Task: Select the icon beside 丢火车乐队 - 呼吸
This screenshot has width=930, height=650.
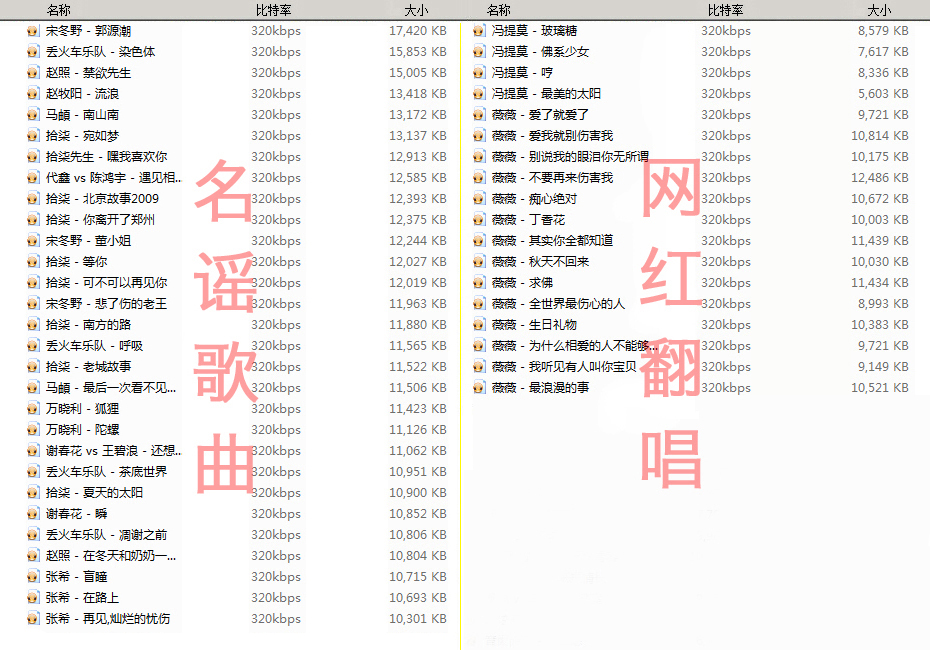Action: (x=33, y=346)
